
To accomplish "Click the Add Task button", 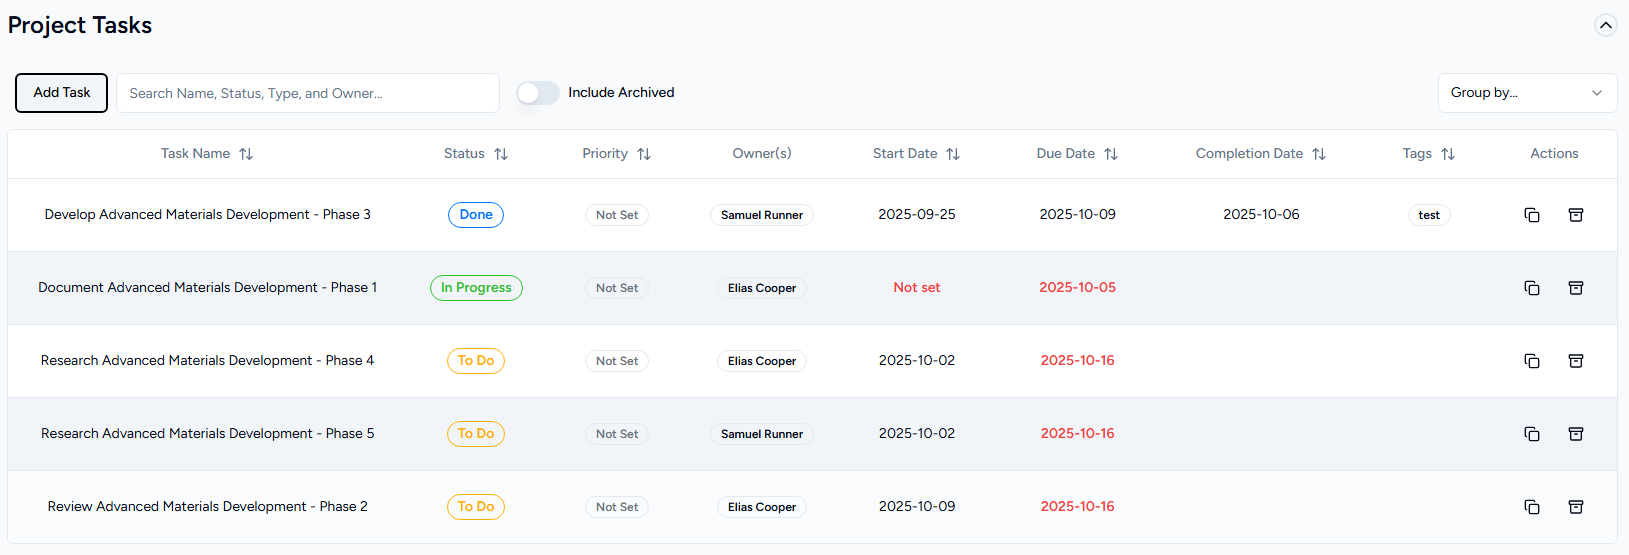I will 61,93.
